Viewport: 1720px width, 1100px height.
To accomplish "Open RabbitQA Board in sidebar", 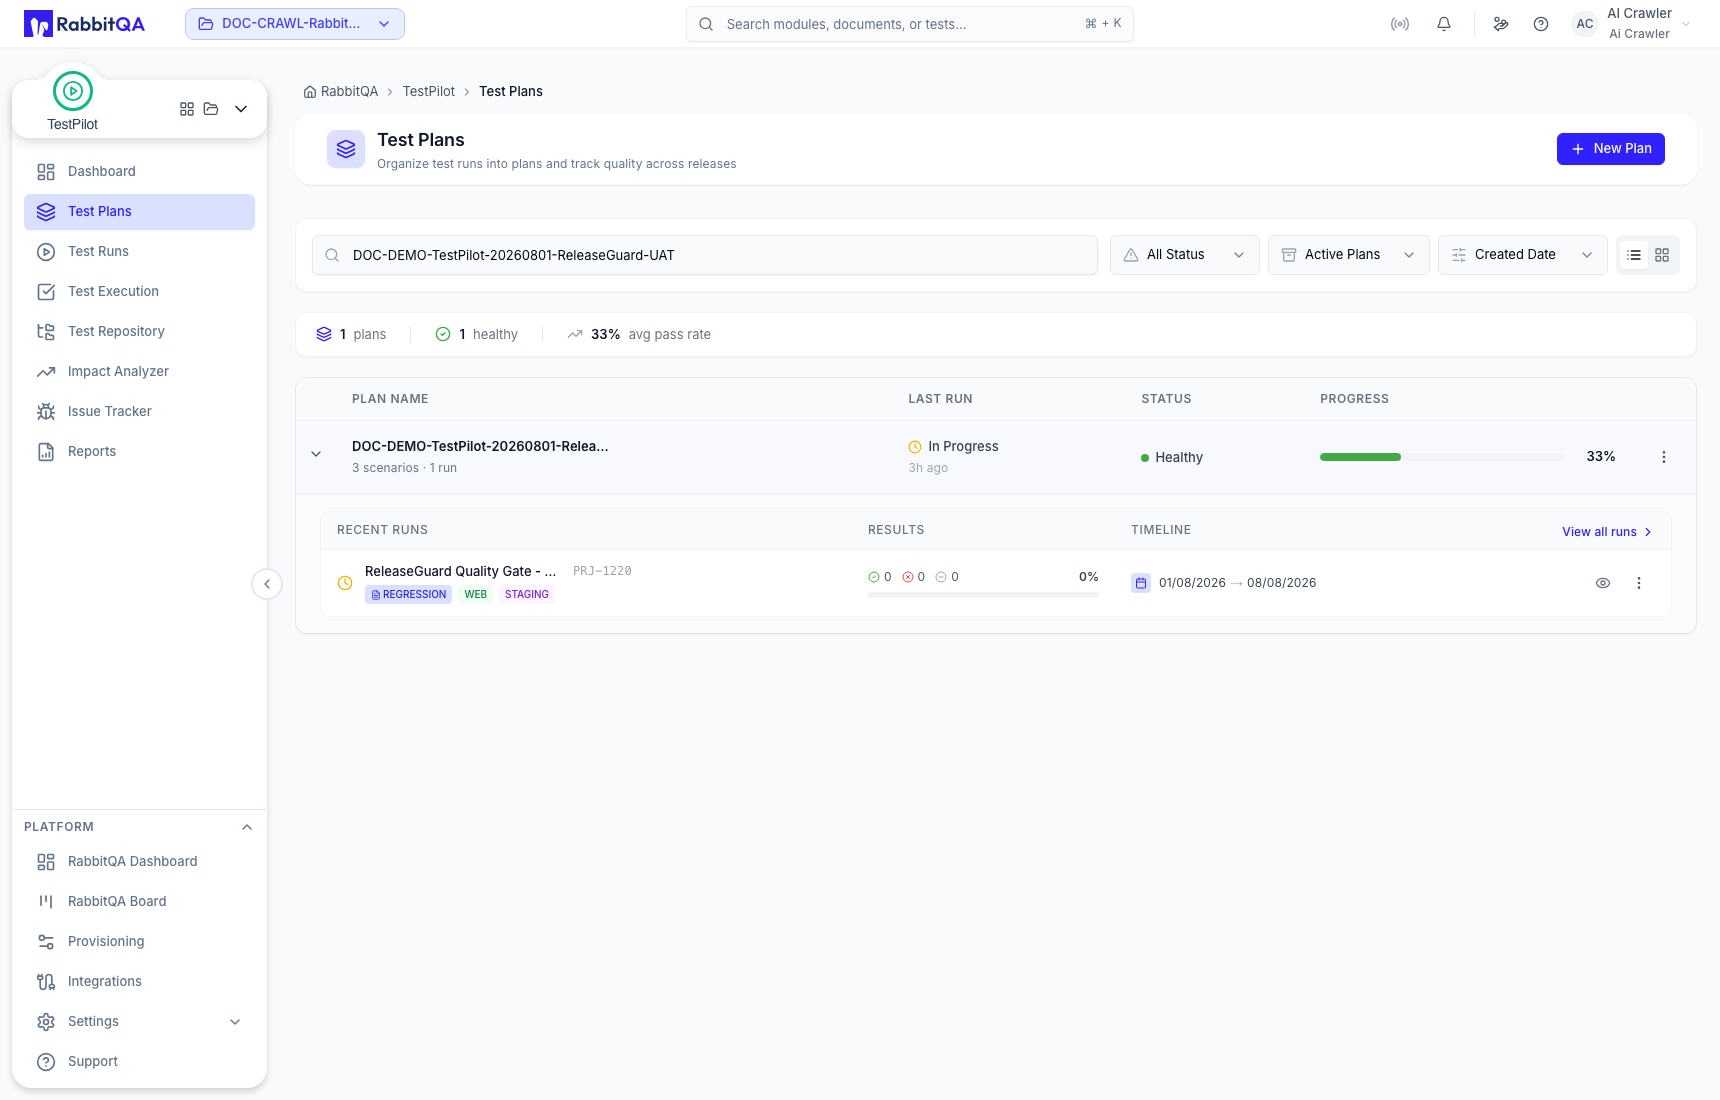I will 139,902.
